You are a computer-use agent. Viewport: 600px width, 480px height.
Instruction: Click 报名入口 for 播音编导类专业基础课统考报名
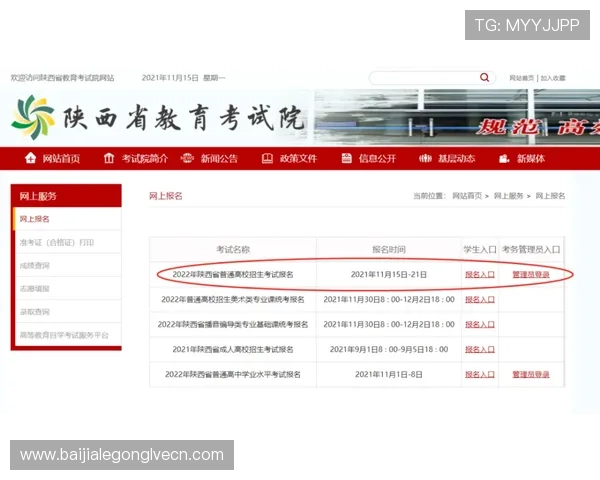480,325
